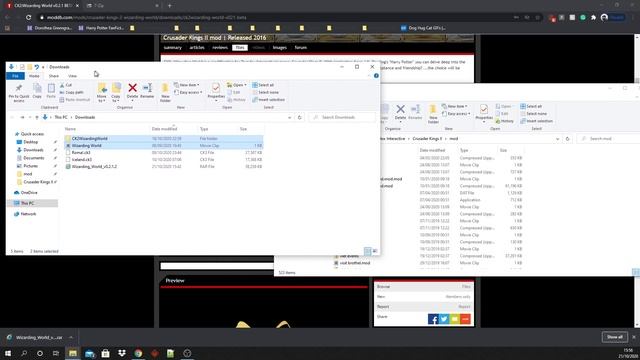Image resolution: width=640 pixels, height=360 pixels.
Task: Open File tab in Downloads window
Action: (x=16, y=76)
